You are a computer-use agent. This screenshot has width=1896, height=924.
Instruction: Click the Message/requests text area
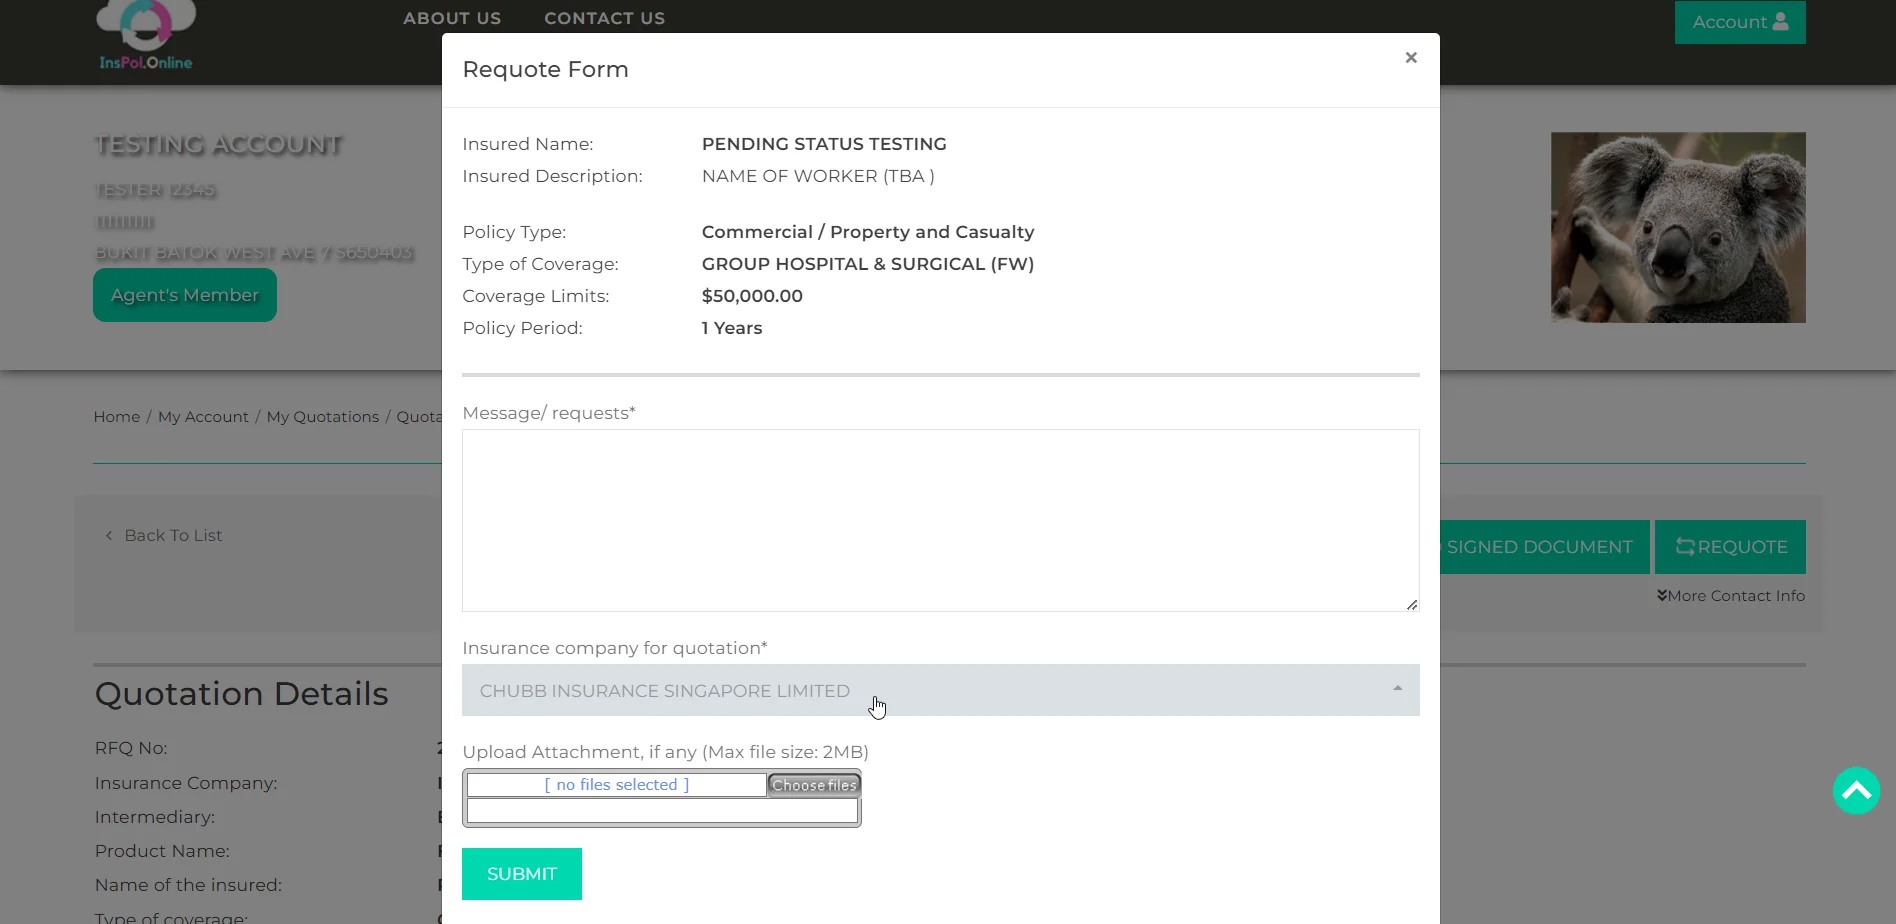940,520
